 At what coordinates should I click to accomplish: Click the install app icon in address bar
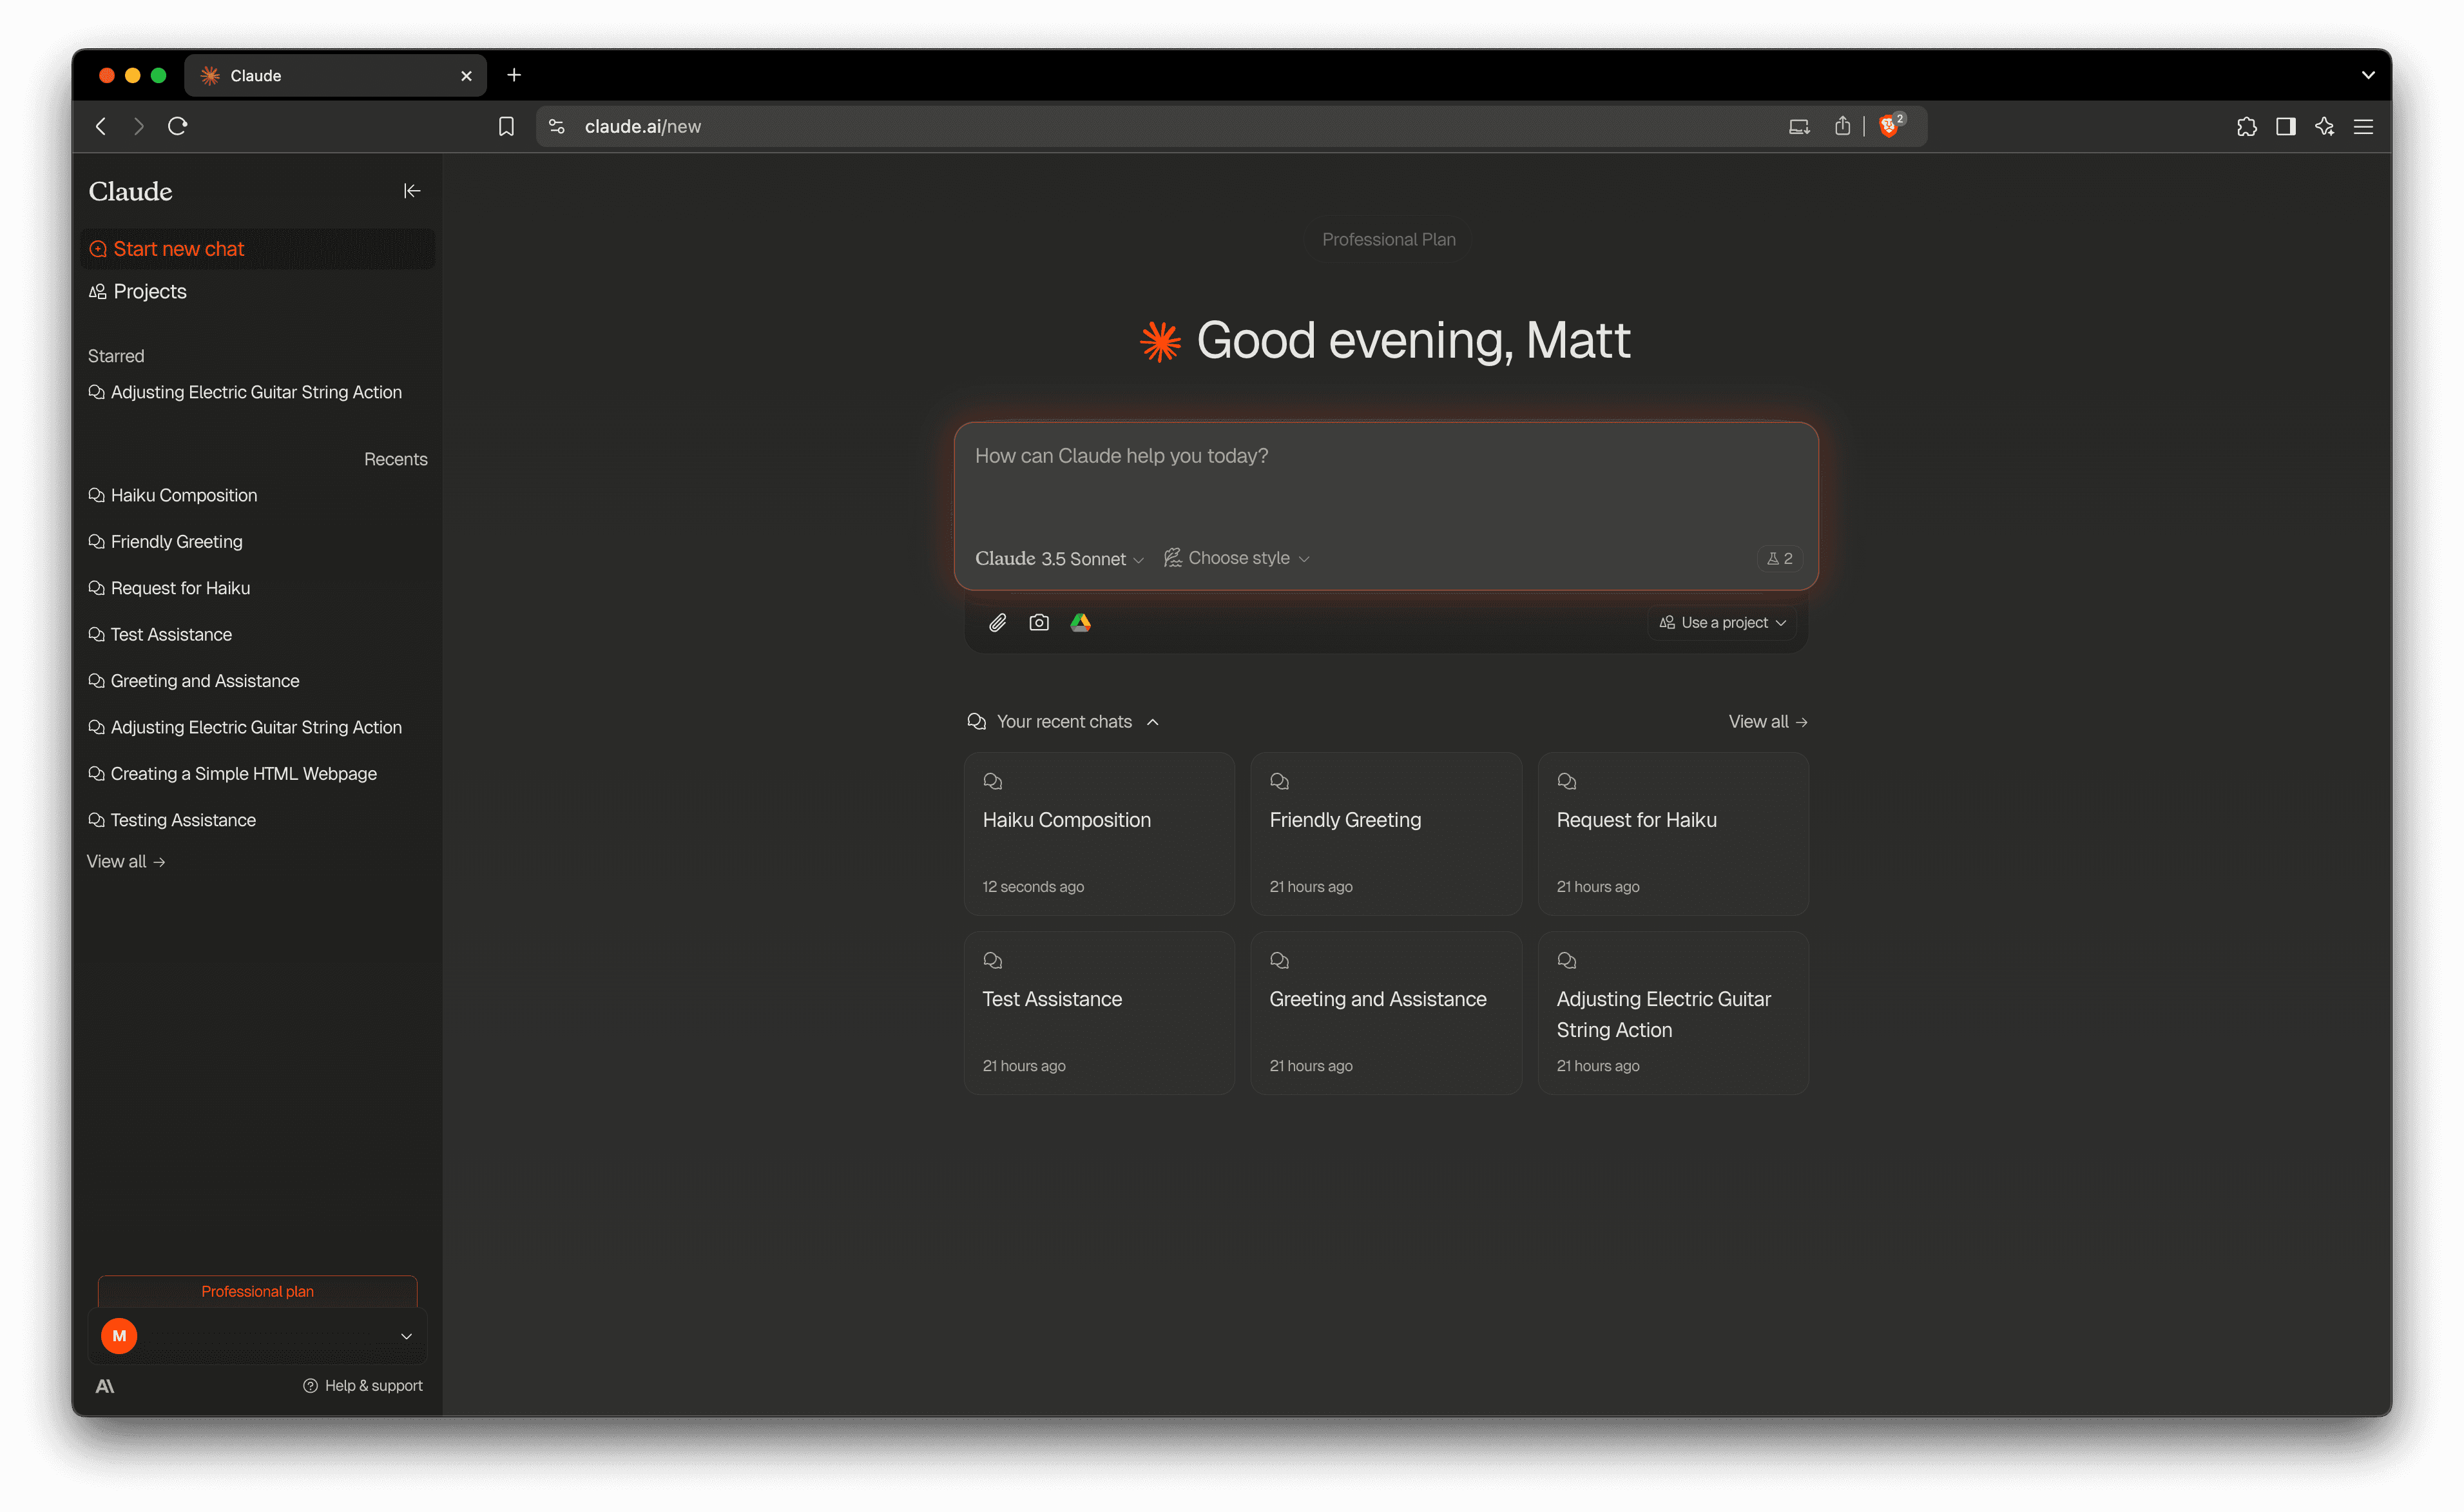[x=1799, y=127]
